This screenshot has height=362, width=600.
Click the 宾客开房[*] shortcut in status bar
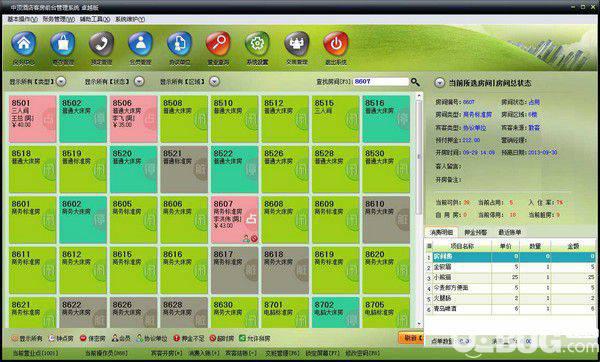[166, 353]
